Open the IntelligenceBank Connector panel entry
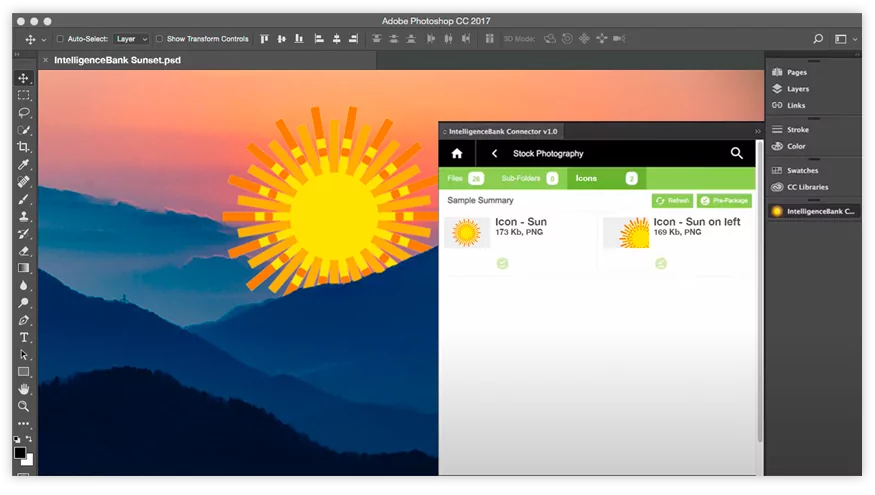875x495 pixels. (x=814, y=212)
